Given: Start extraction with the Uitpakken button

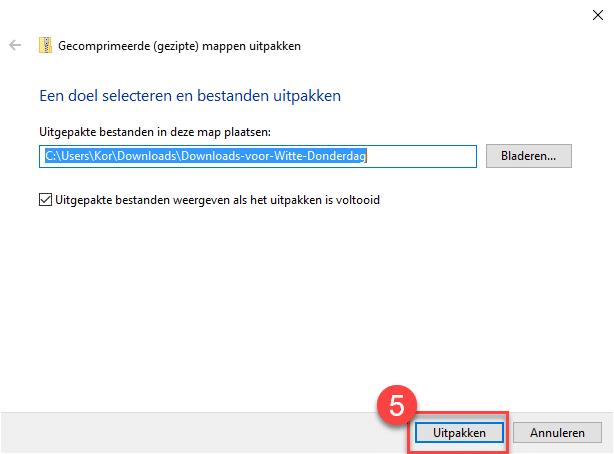Looking at the screenshot, I should (459, 433).
